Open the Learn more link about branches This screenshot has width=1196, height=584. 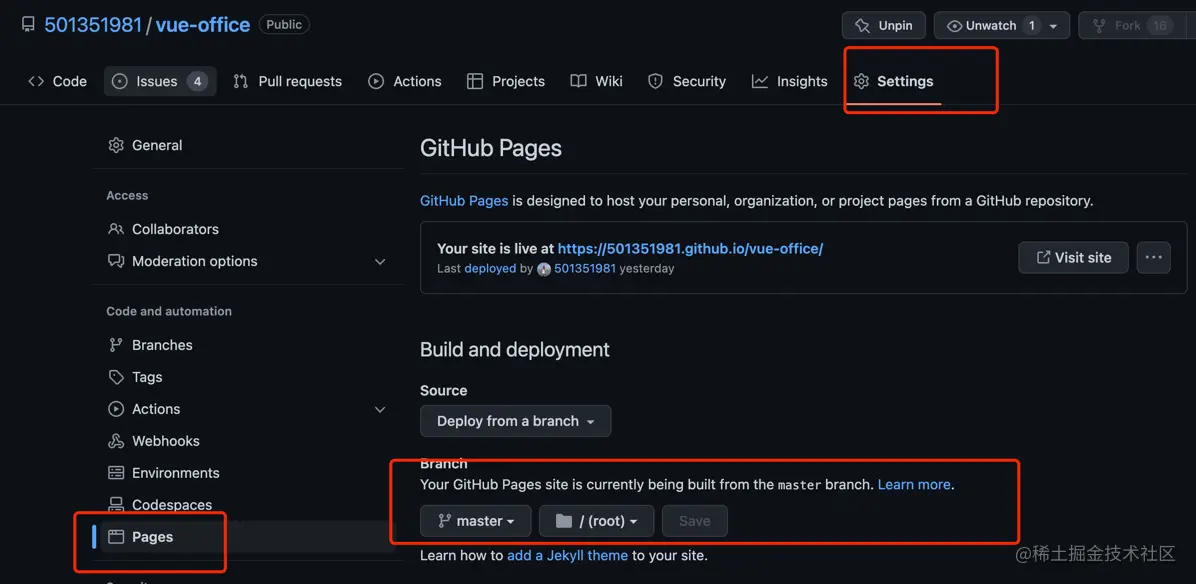tap(912, 484)
